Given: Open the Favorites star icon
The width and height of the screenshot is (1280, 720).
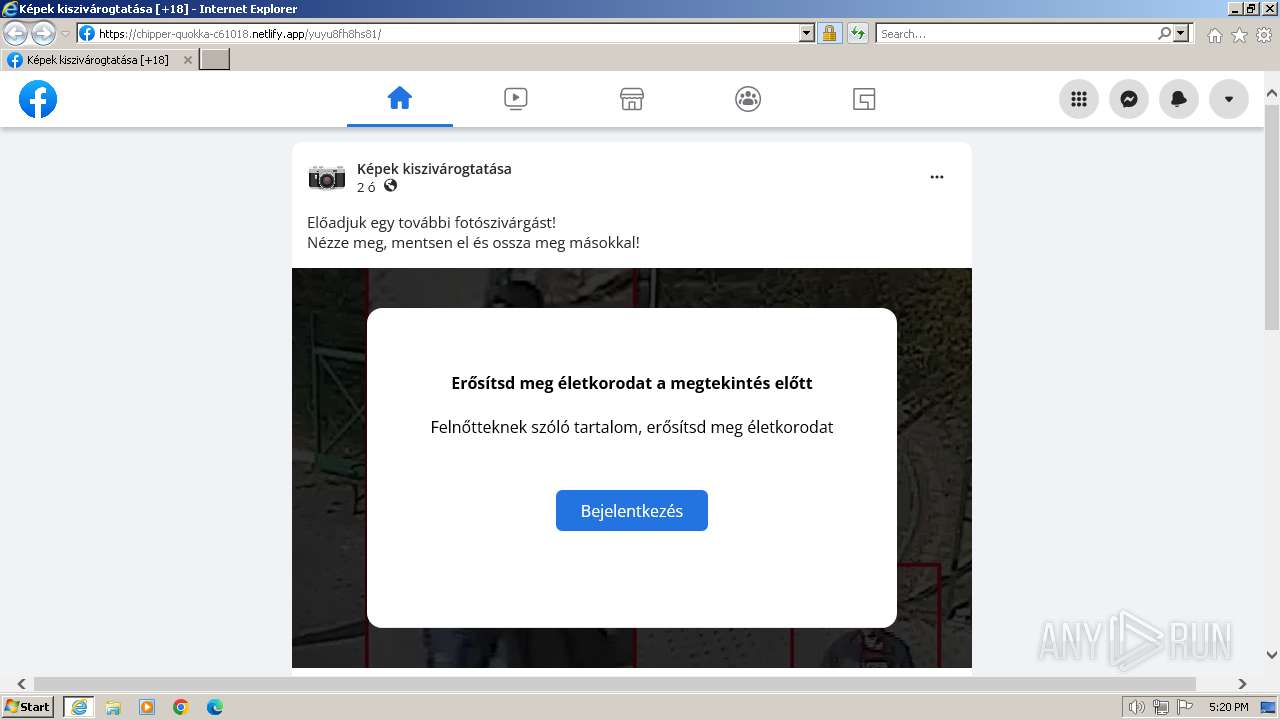Looking at the screenshot, I should click(1240, 35).
